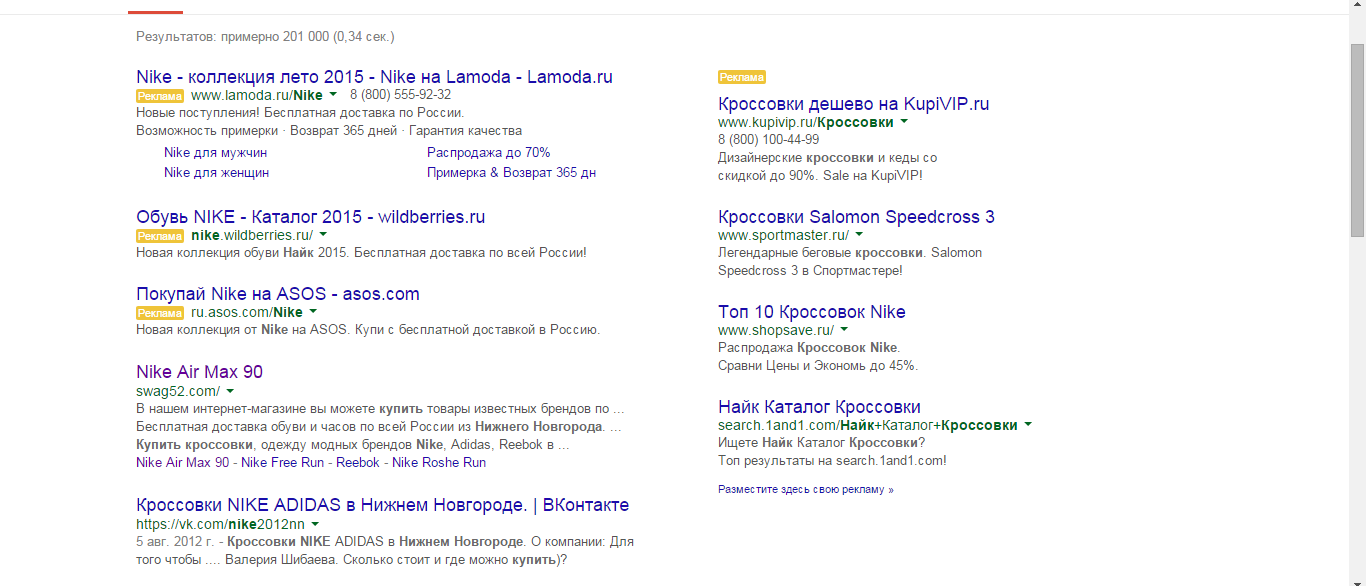Click the 'Покупай Nike на ASOS' result title

277,294
